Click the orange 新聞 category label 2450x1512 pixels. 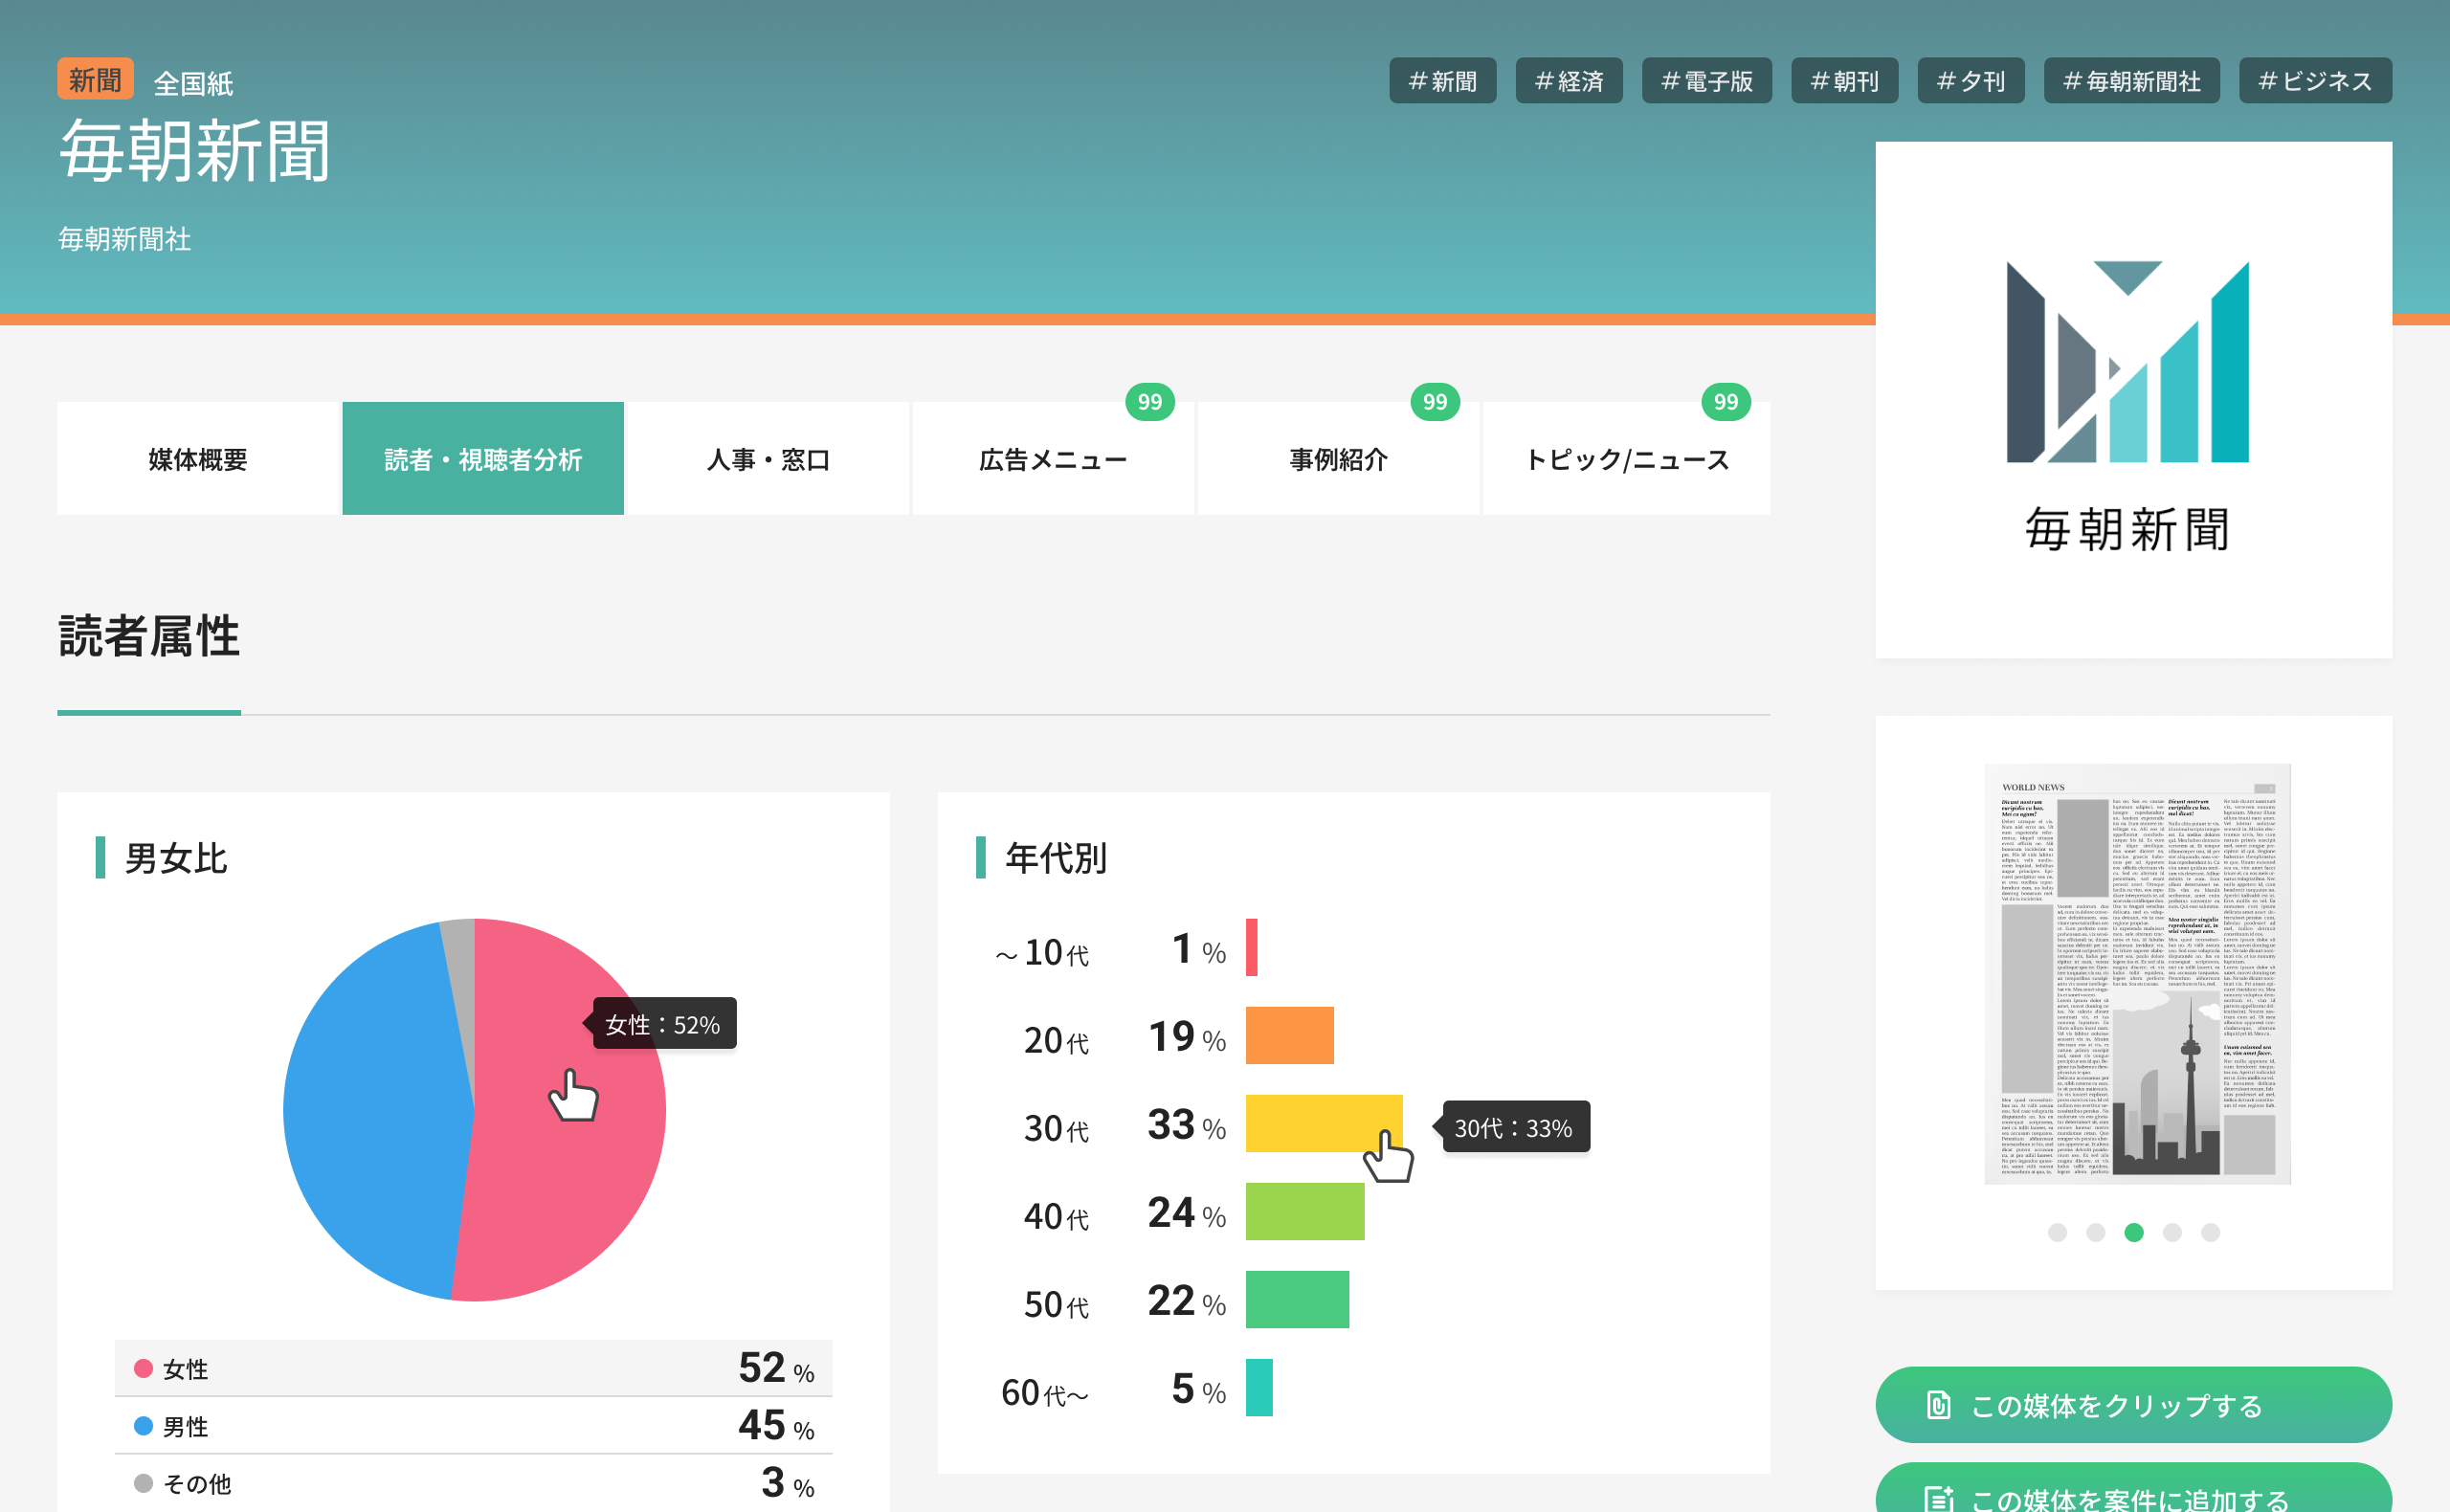[x=95, y=79]
